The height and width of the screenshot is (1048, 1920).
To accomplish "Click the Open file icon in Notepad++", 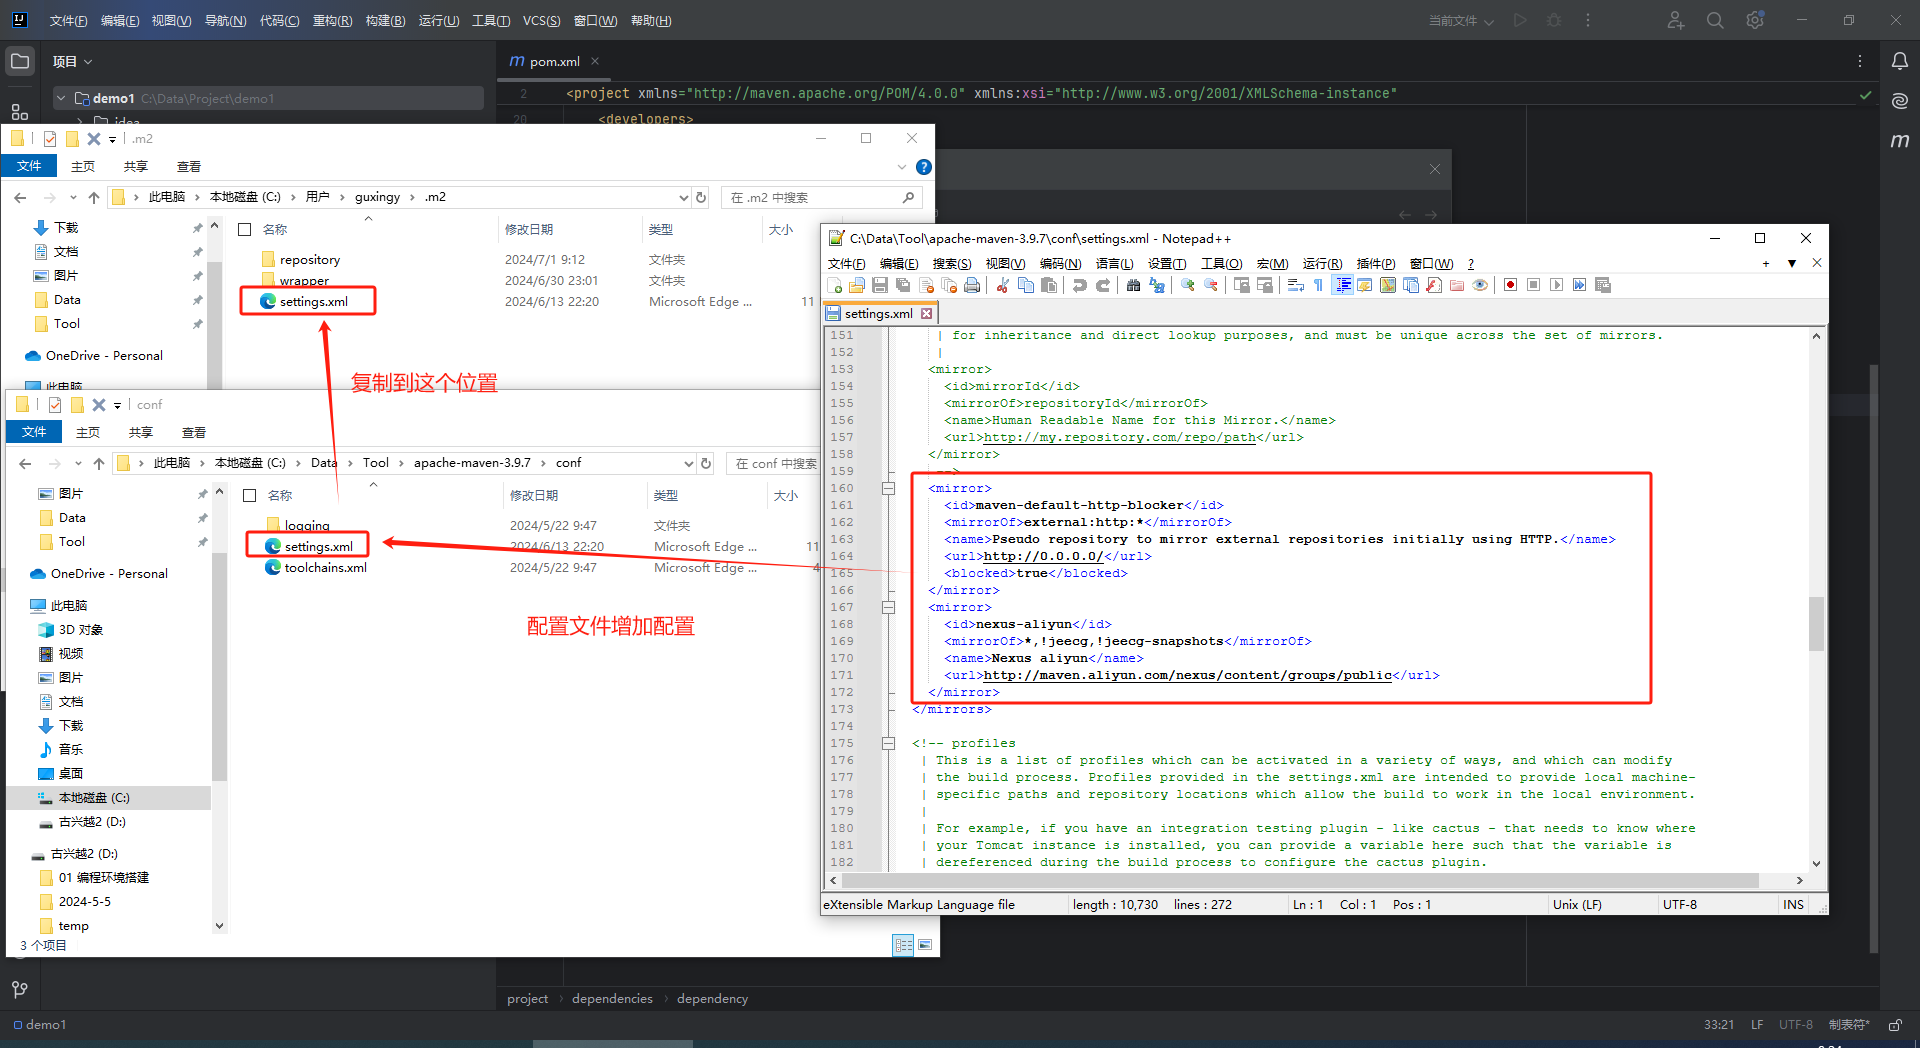I will (857, 286).
